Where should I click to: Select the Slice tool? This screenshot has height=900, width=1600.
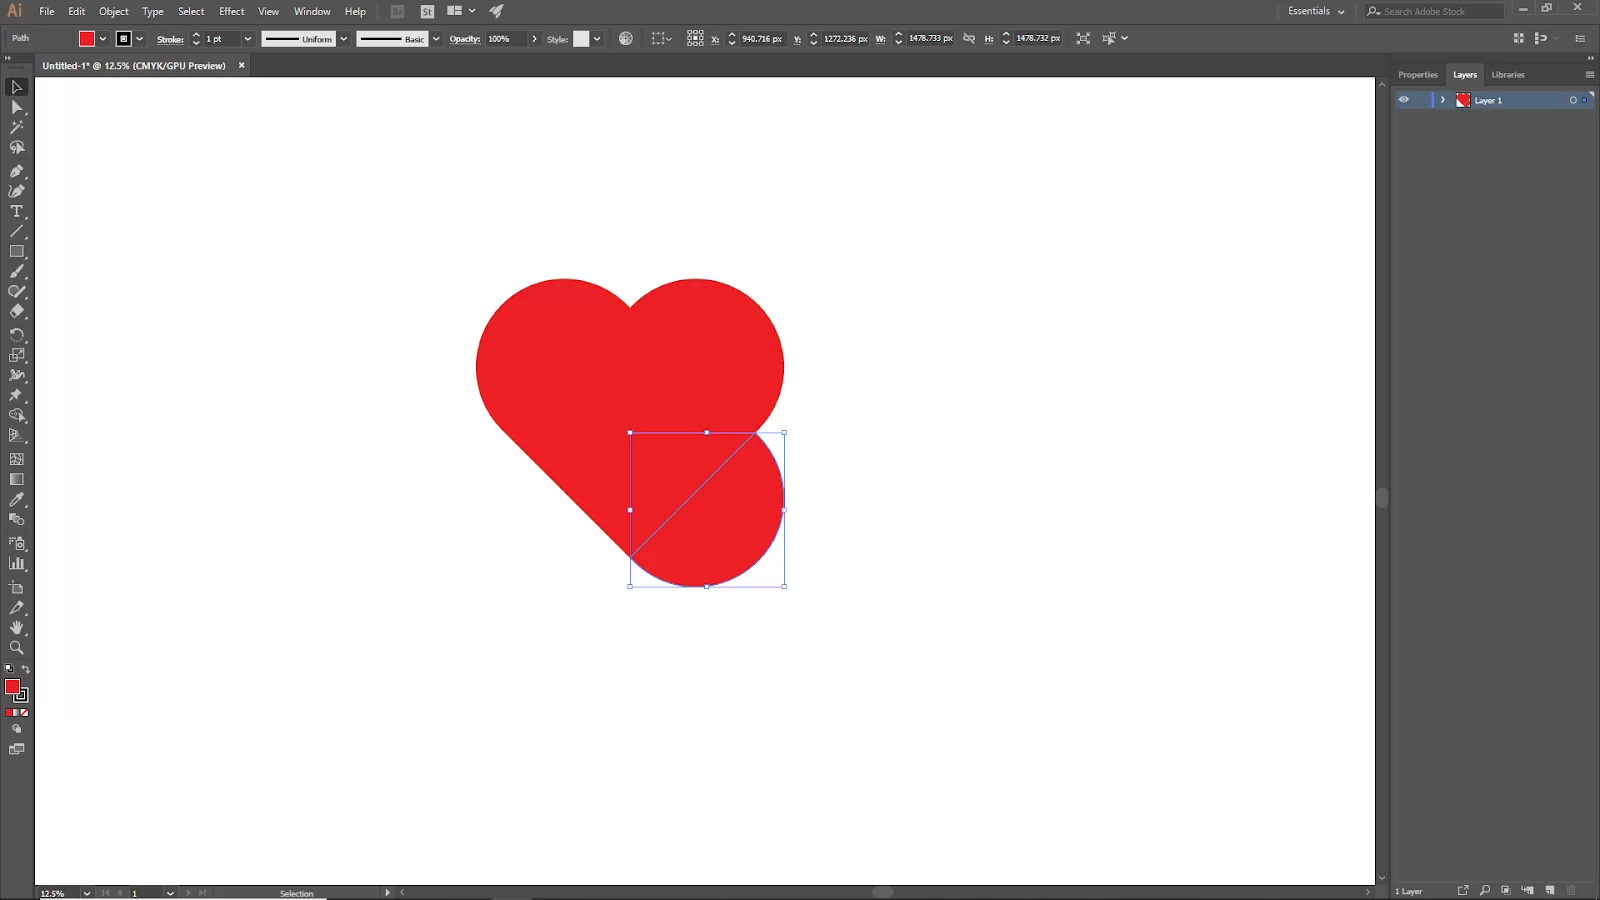[16, 607]
